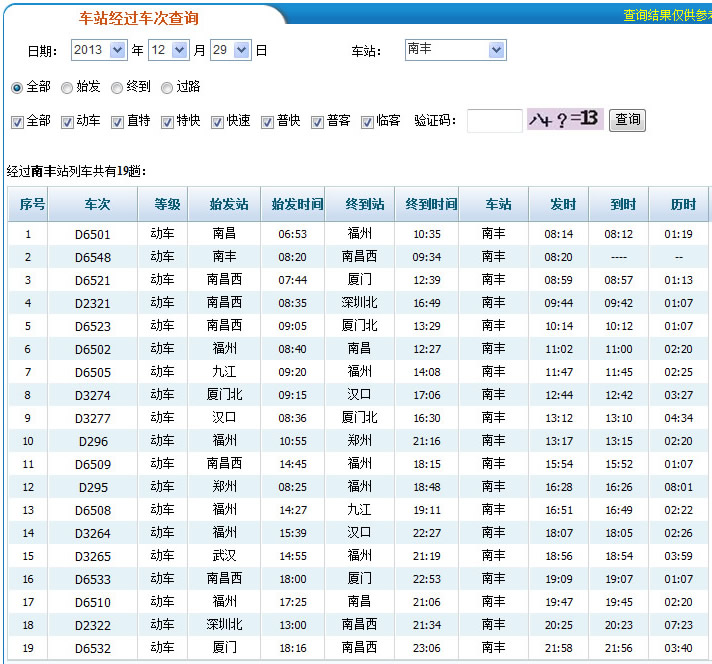712x664 pixels.
Task: Uncheck the 特快 checkbox
Action: (x=167, y=122)
